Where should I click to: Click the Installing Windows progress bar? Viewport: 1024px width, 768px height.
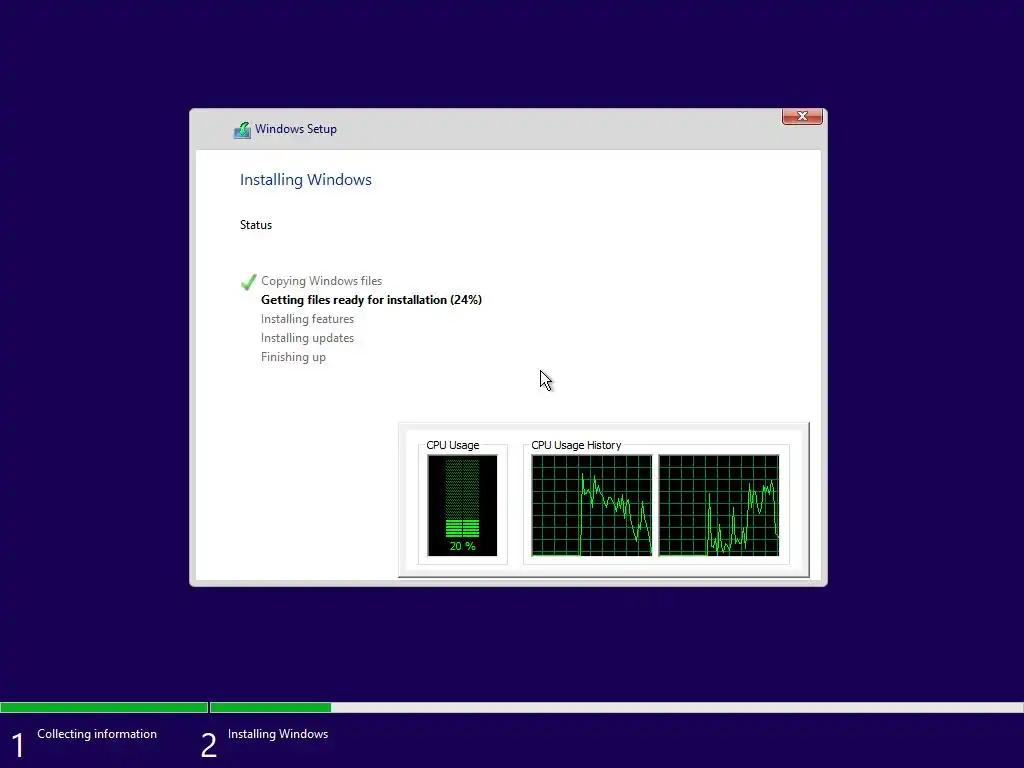(x=616, y=707)
